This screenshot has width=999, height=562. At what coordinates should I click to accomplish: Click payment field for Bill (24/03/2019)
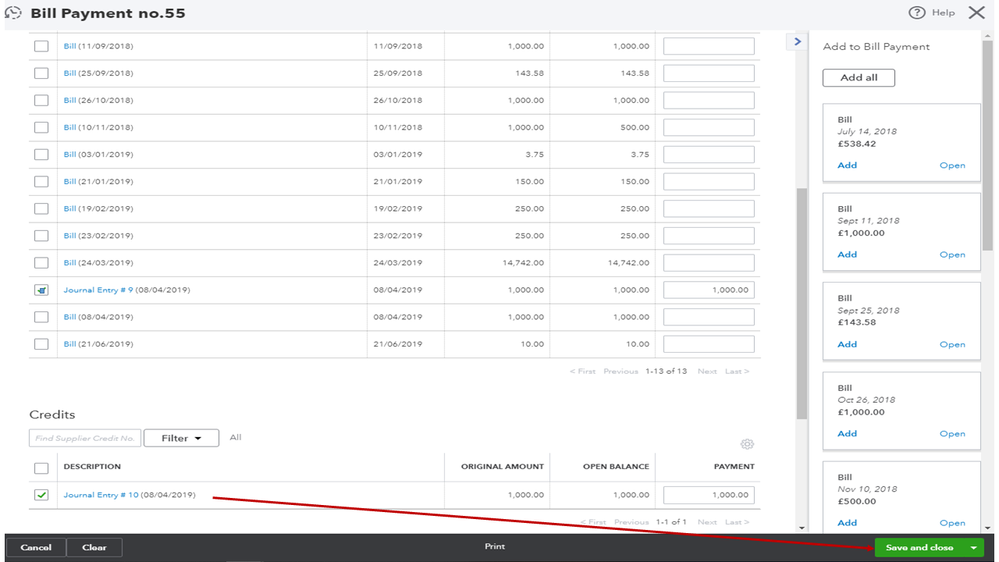coord(708,263)
